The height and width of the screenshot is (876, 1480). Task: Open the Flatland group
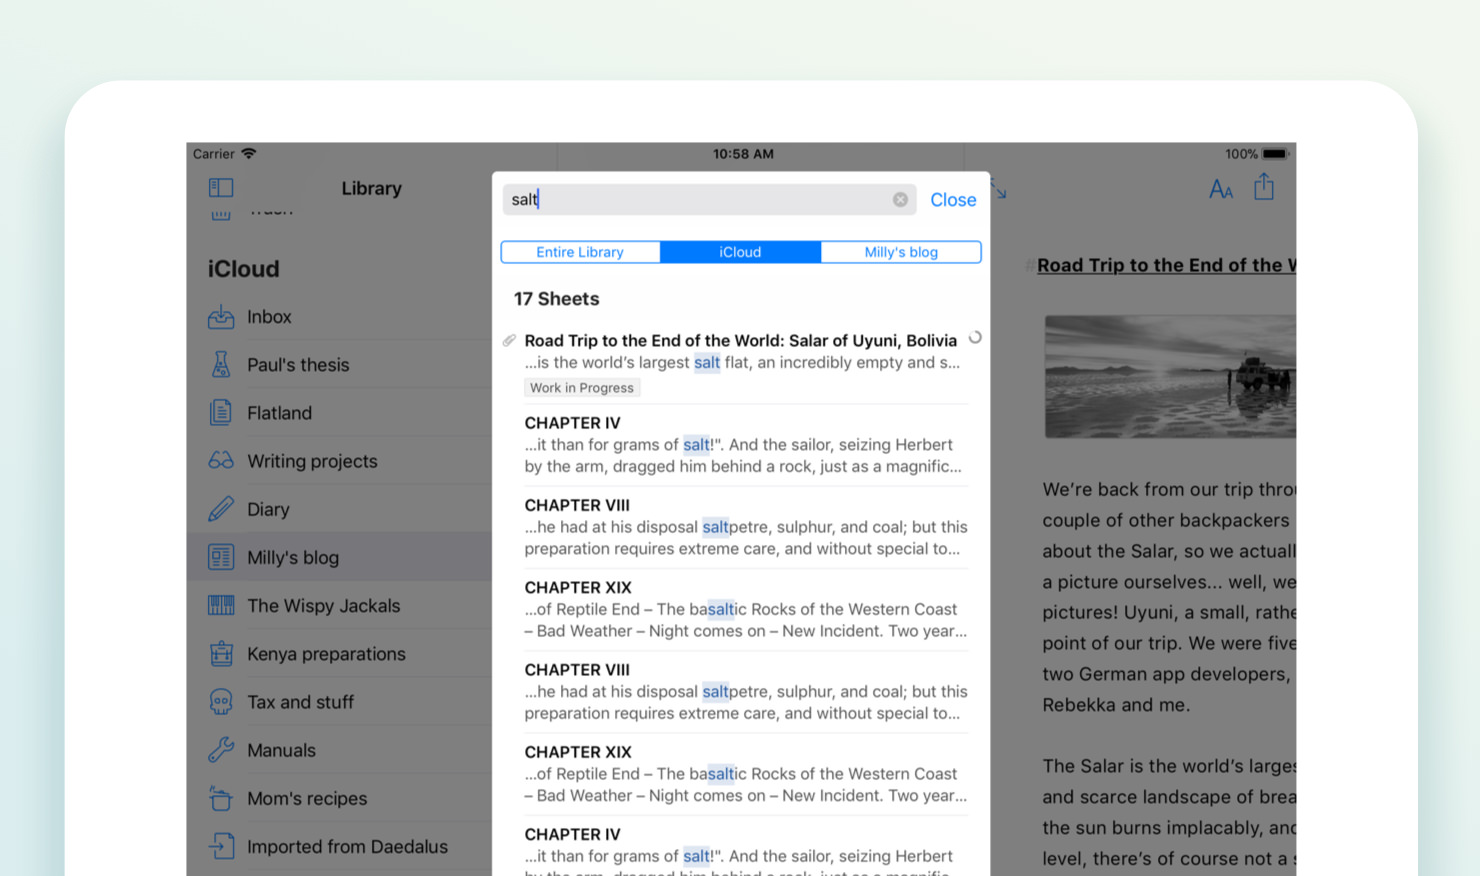[340, 413]
